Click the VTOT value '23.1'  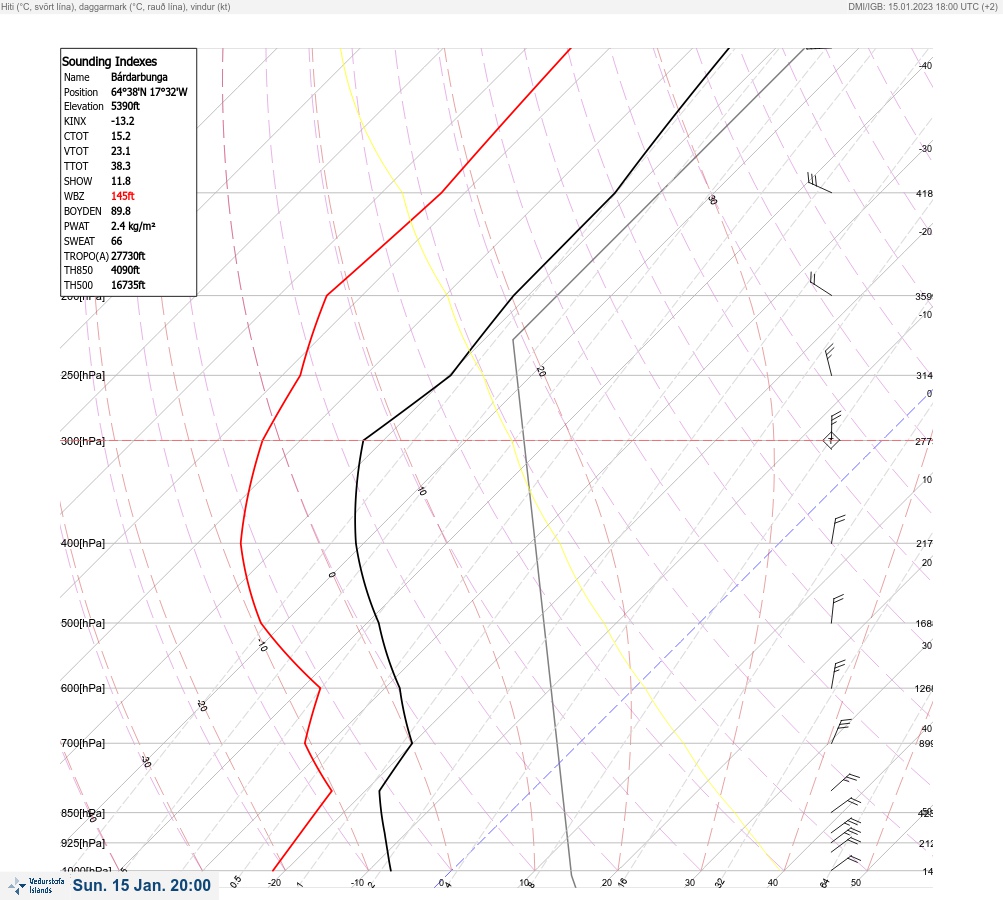pyautogui.click(x=121, y=151)
